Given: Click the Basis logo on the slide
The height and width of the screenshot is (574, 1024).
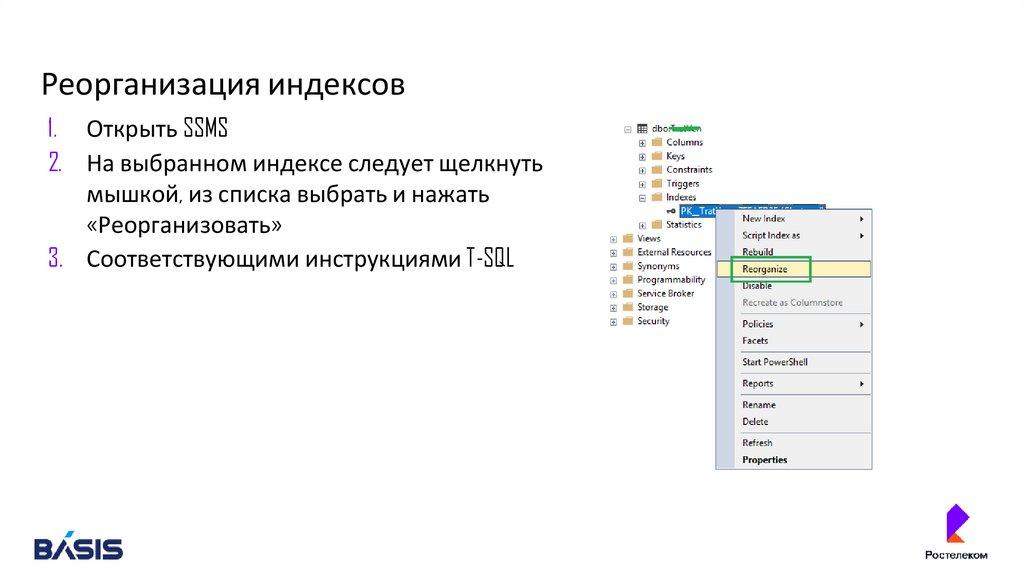Looking at the screenshot, I should 78,546.
